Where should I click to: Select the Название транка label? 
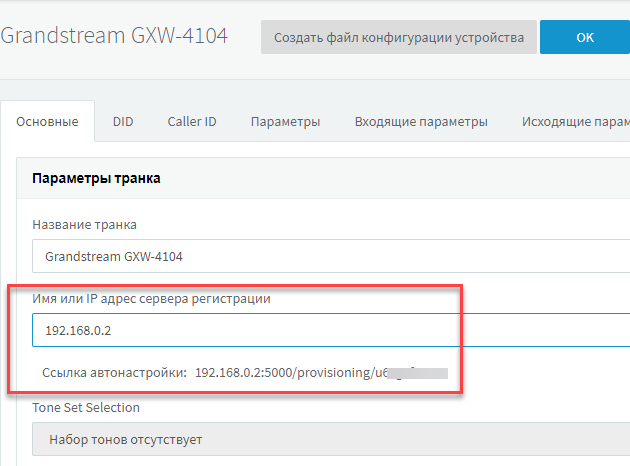84,225
